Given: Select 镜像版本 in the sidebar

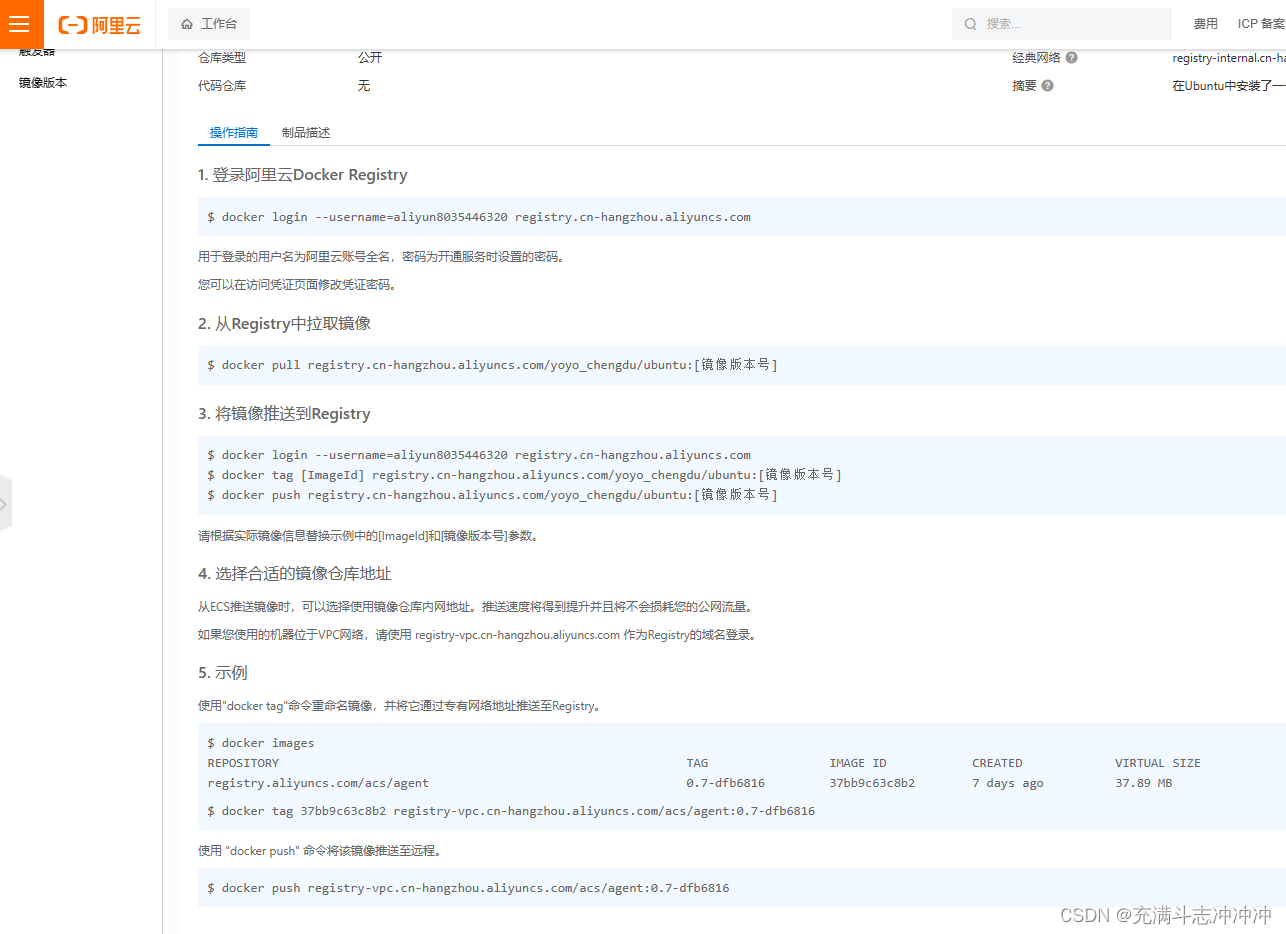Looking at the screenshot, I should [43, 83].
